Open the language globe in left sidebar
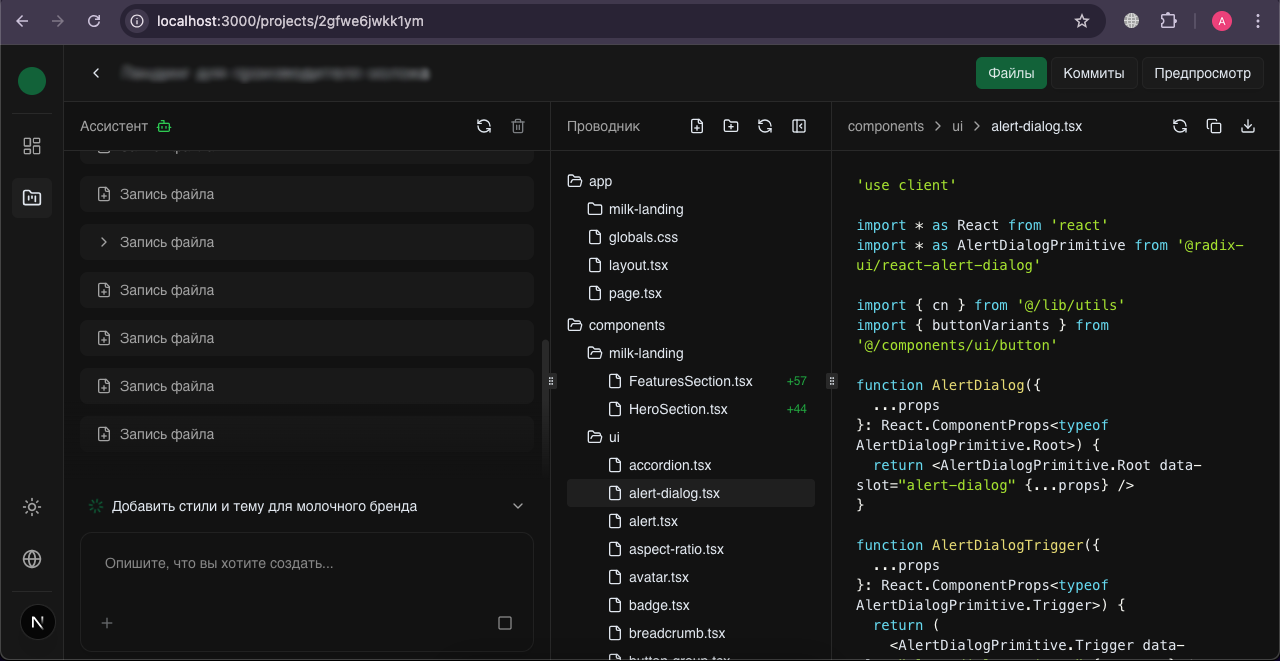Viewport: 1280px width, 661px height. click(32, 559)
